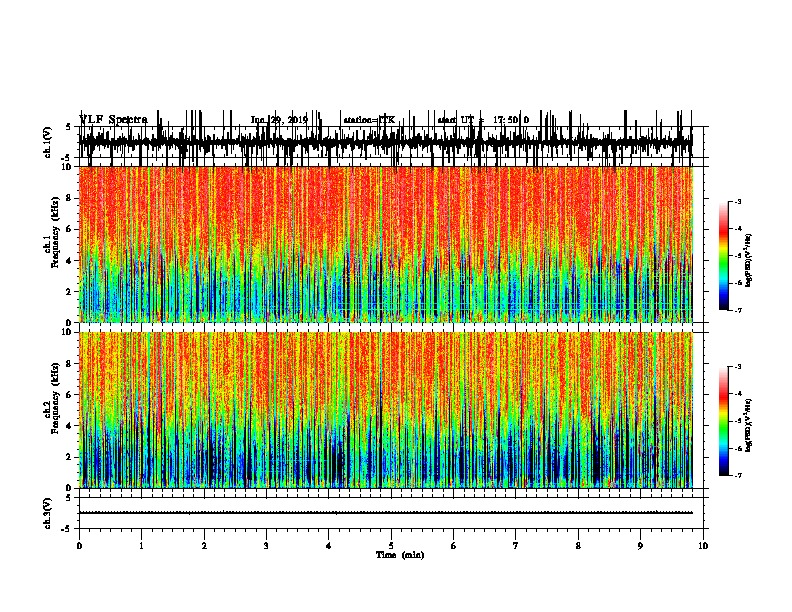The image size is (792, 612).
Task: Click the 'VLF Spectra' plot title
Action: click(x=113, y=119)
